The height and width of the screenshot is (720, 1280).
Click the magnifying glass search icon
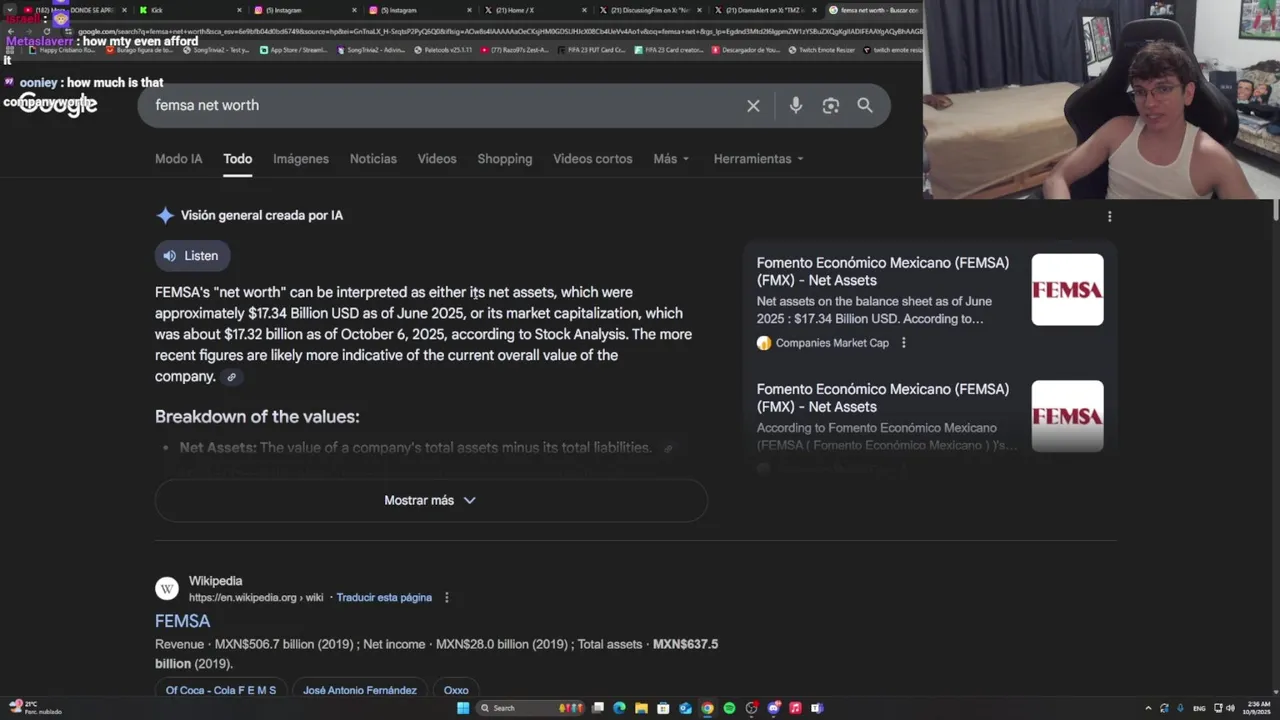point(865,105)
